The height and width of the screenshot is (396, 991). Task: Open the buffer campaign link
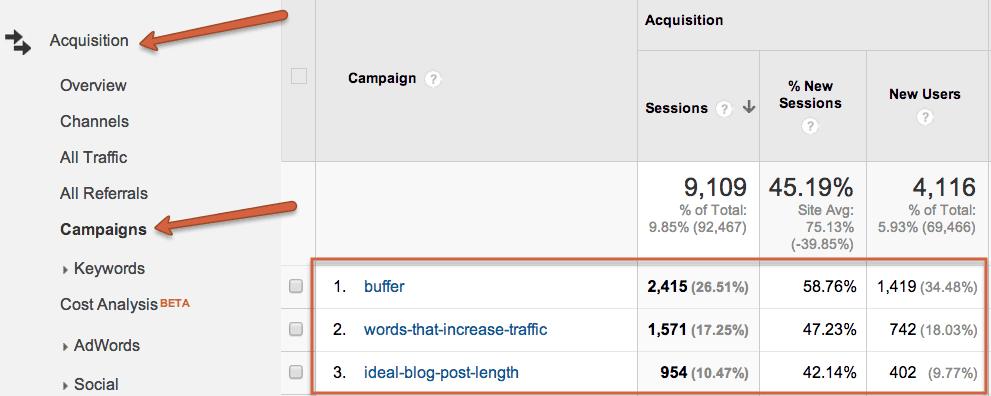coord(384,286)
